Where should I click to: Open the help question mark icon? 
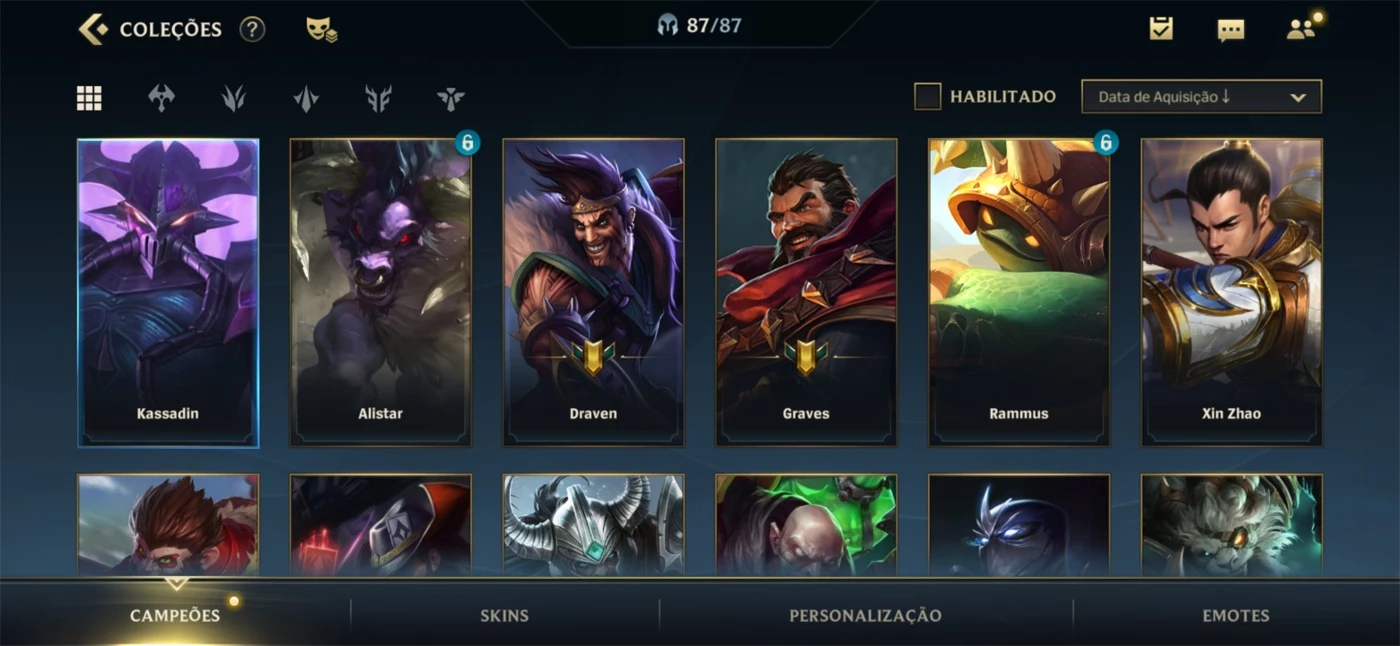coord(252,29)
